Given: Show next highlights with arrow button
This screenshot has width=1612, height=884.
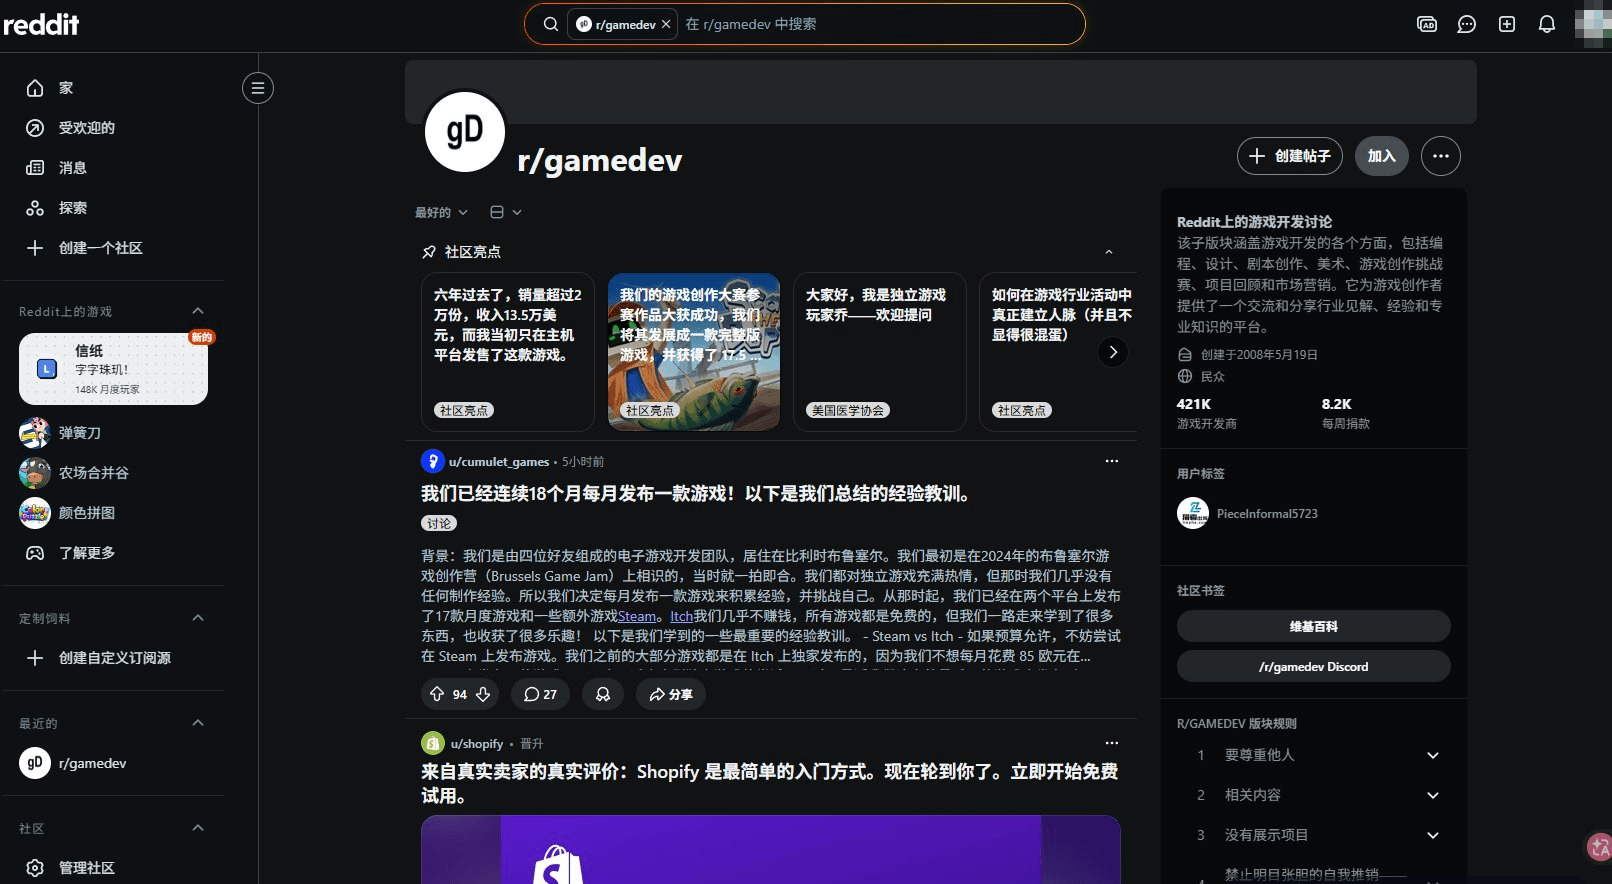Looking at the screenshot, I should [x=1113, y=352].
